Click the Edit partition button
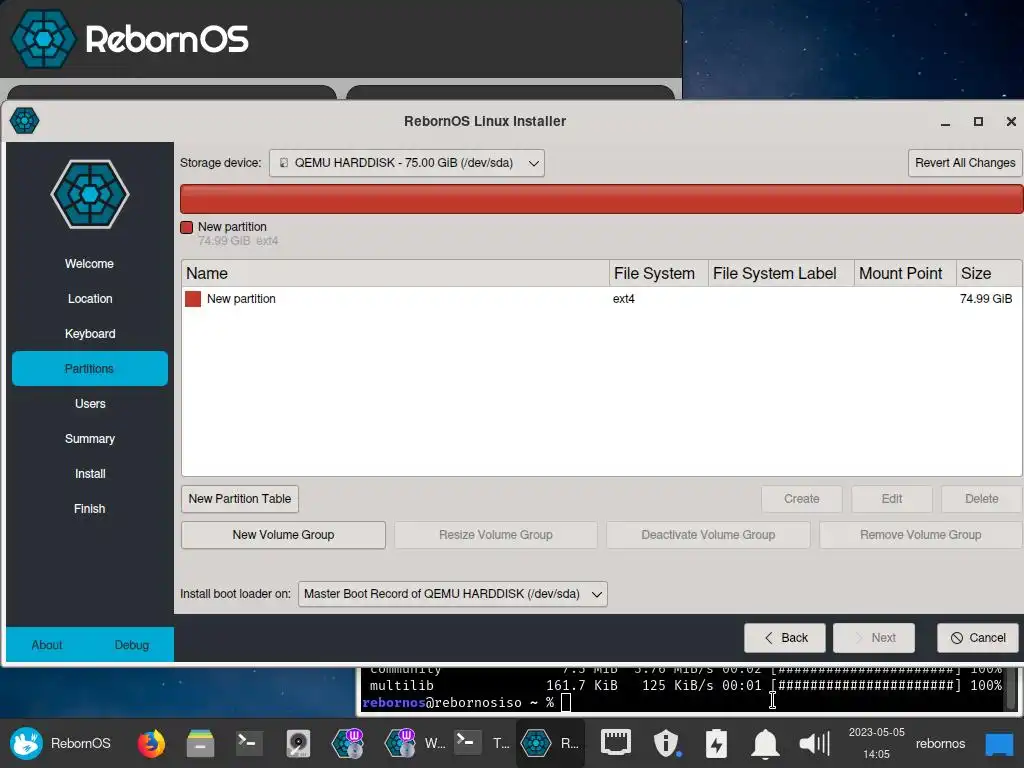The height and width of the screenshot is (768, 1024). click(x=891, y=498)
